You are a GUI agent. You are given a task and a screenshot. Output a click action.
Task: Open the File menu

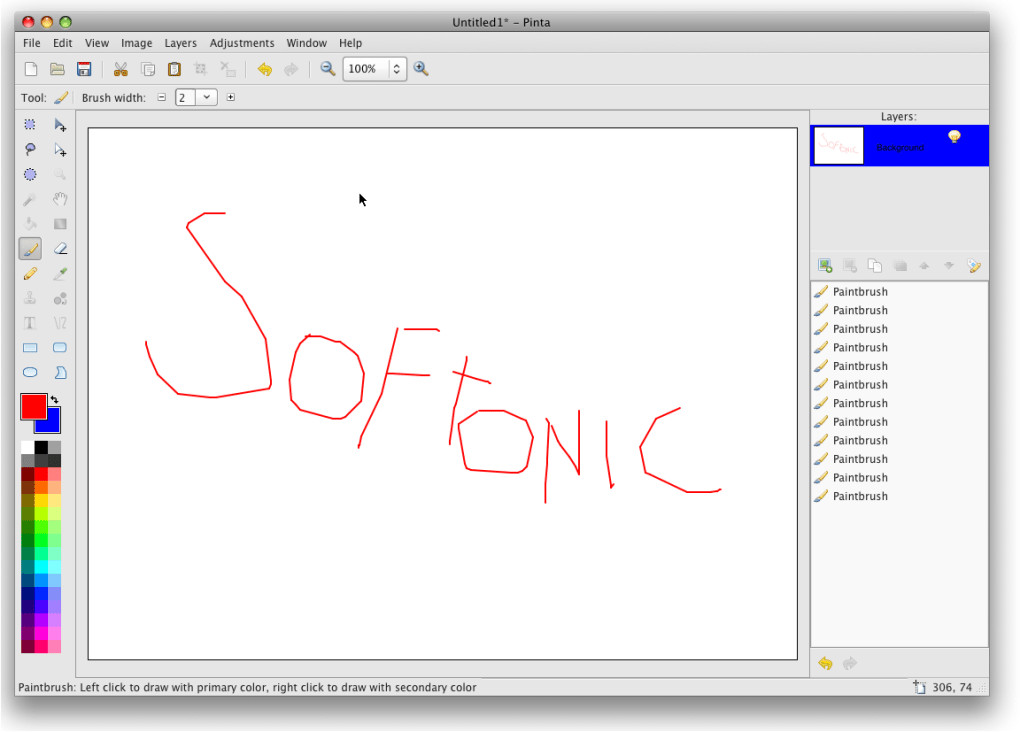31,43
